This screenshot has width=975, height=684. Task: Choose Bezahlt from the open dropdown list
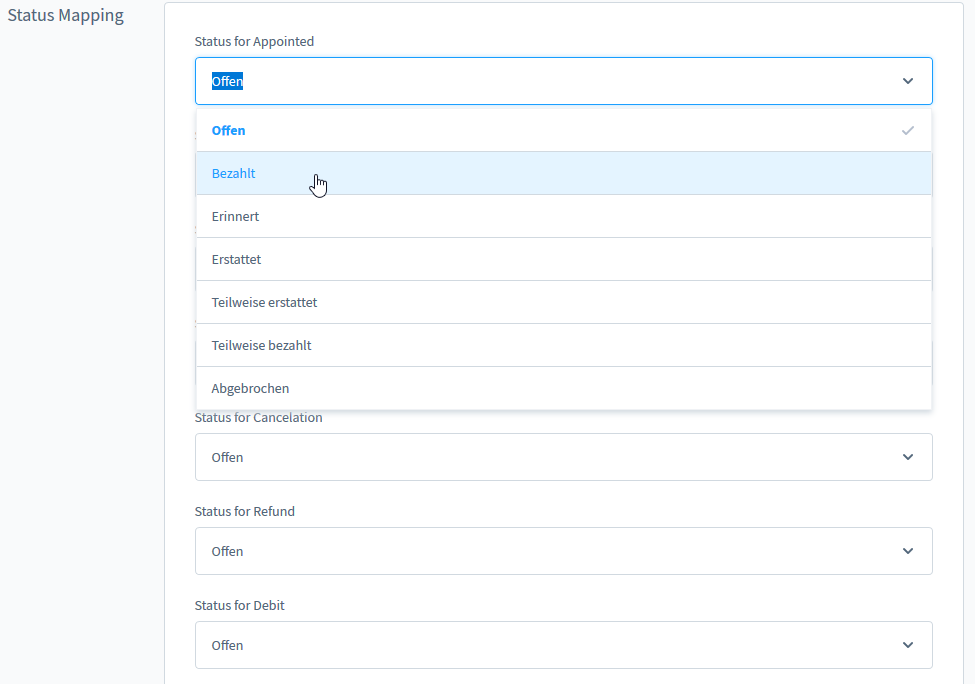coord(563,173)
